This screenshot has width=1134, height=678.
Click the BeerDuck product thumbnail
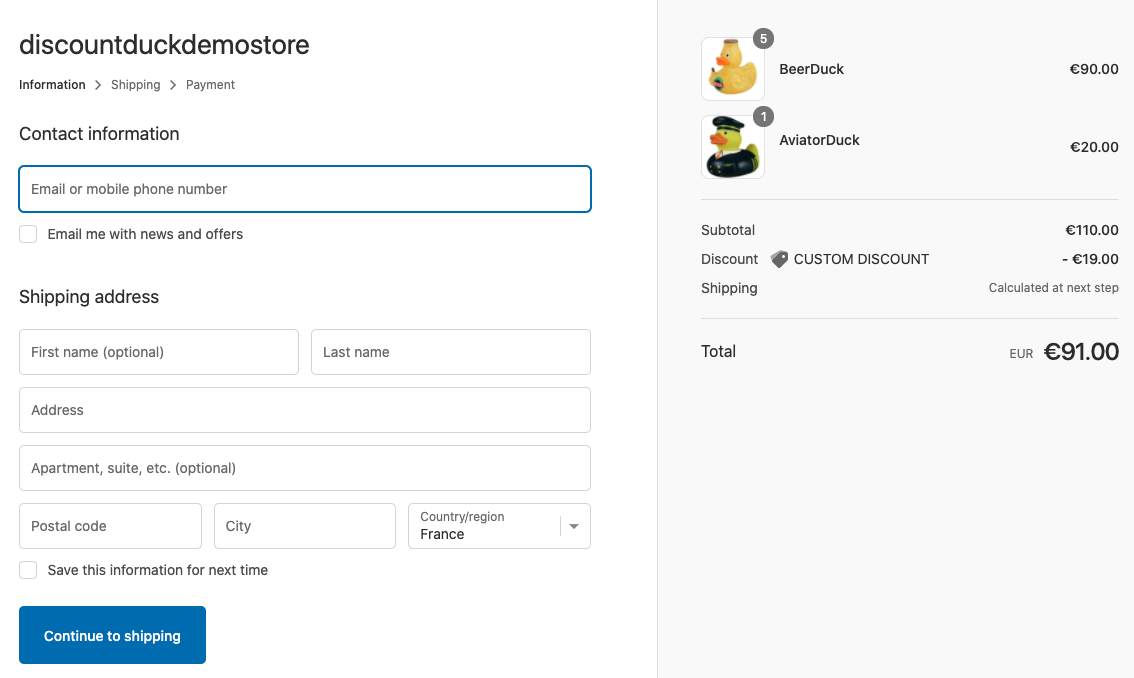[x=732, y=70]
